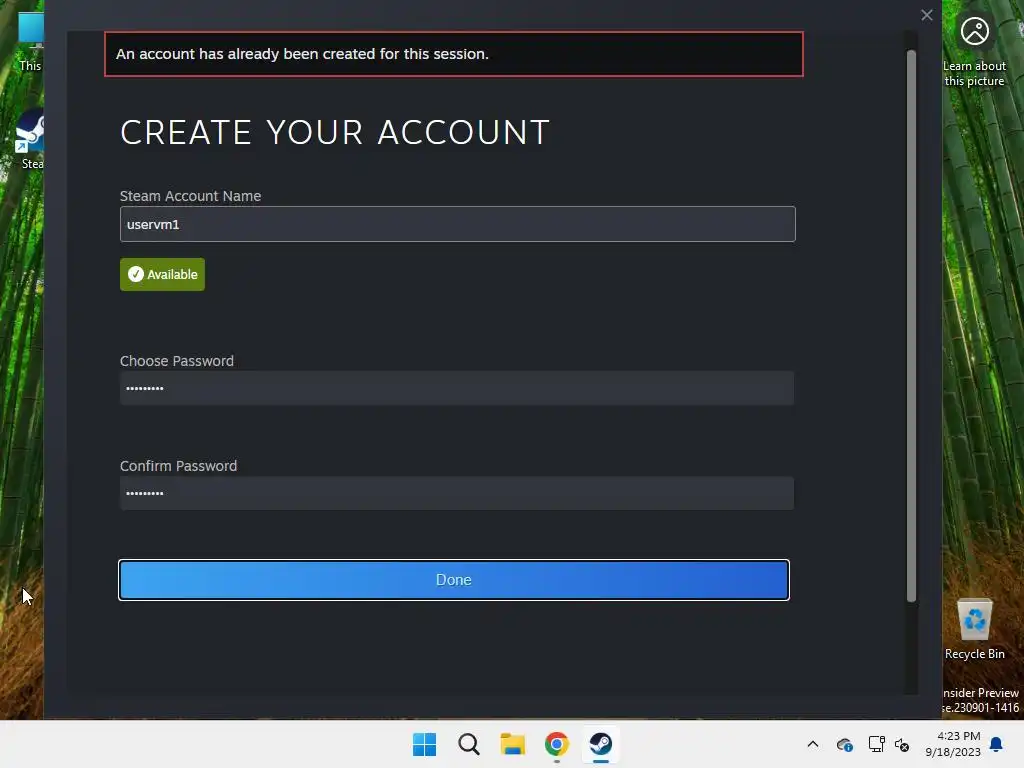
Task: Select the Recycle Bin desktop icon
Action: (x=974, y=630)
